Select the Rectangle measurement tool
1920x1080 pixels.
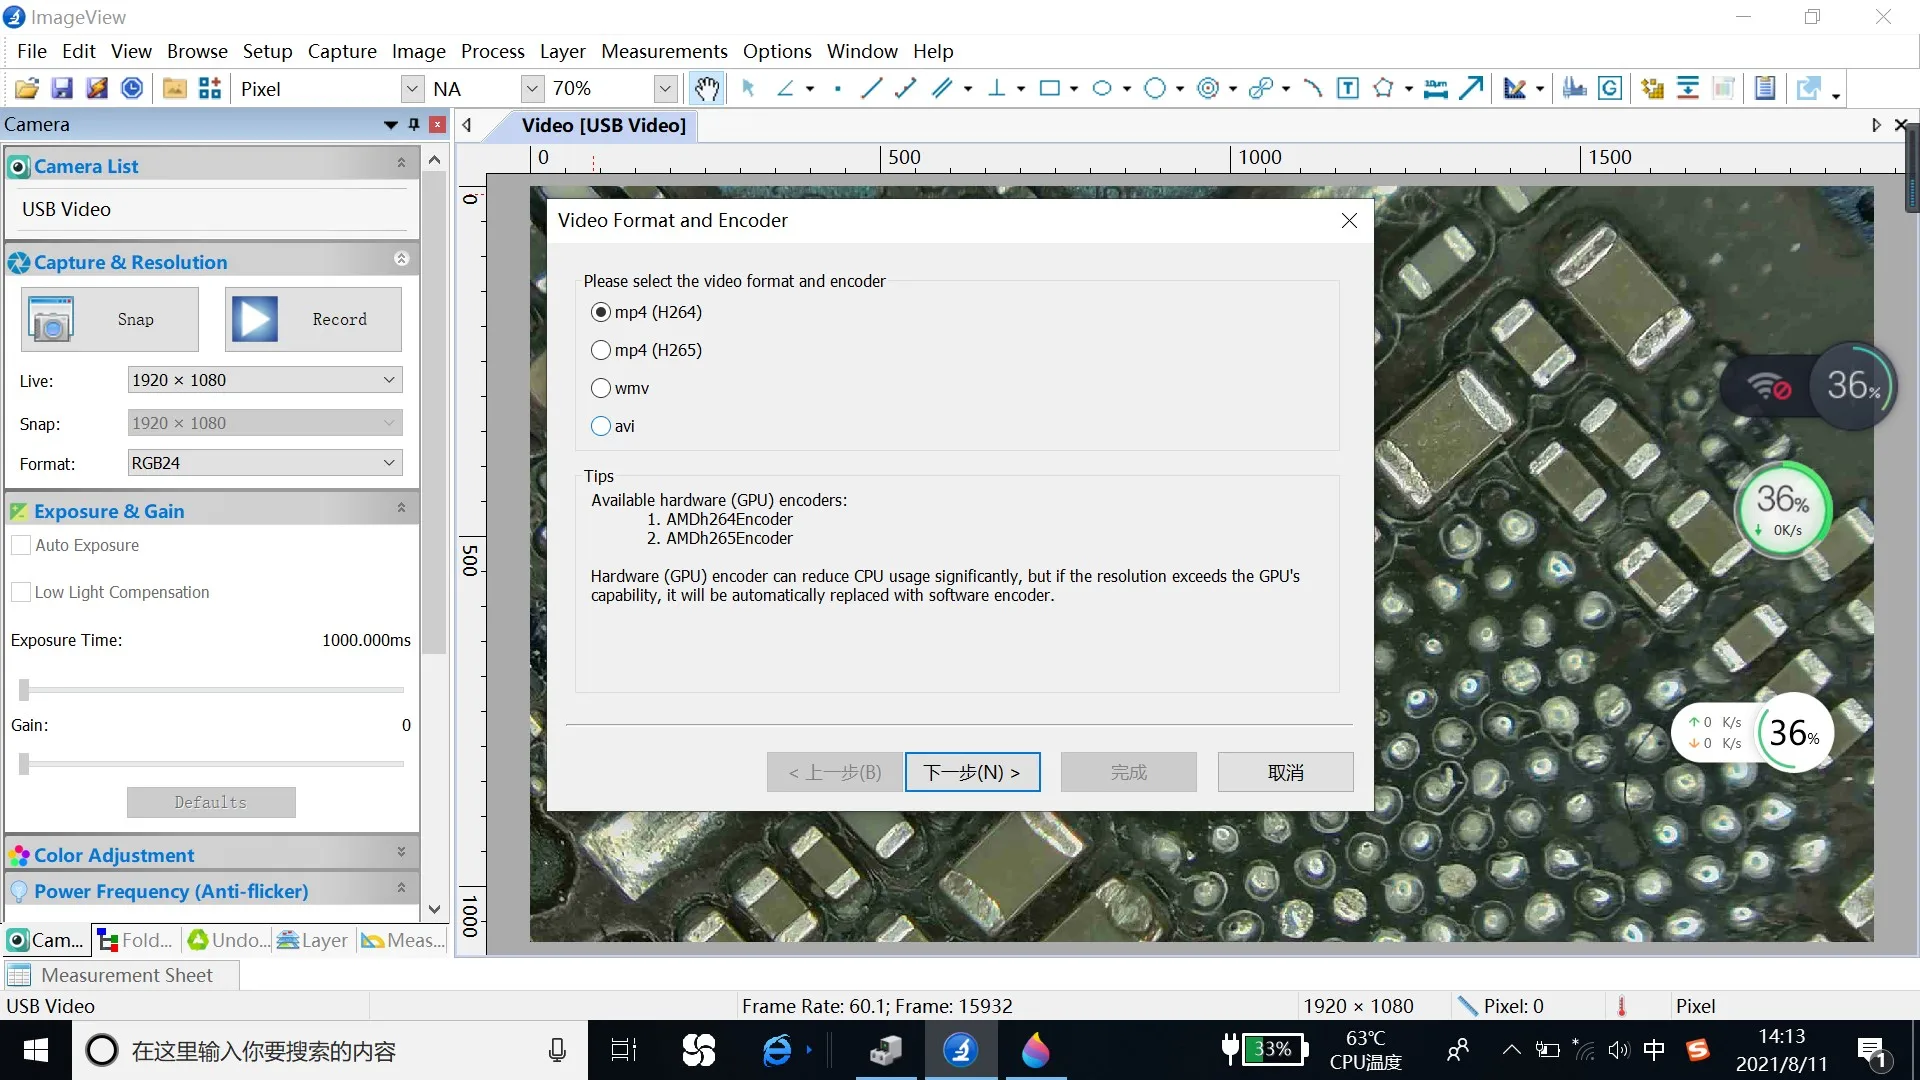tap(1049, 89)
